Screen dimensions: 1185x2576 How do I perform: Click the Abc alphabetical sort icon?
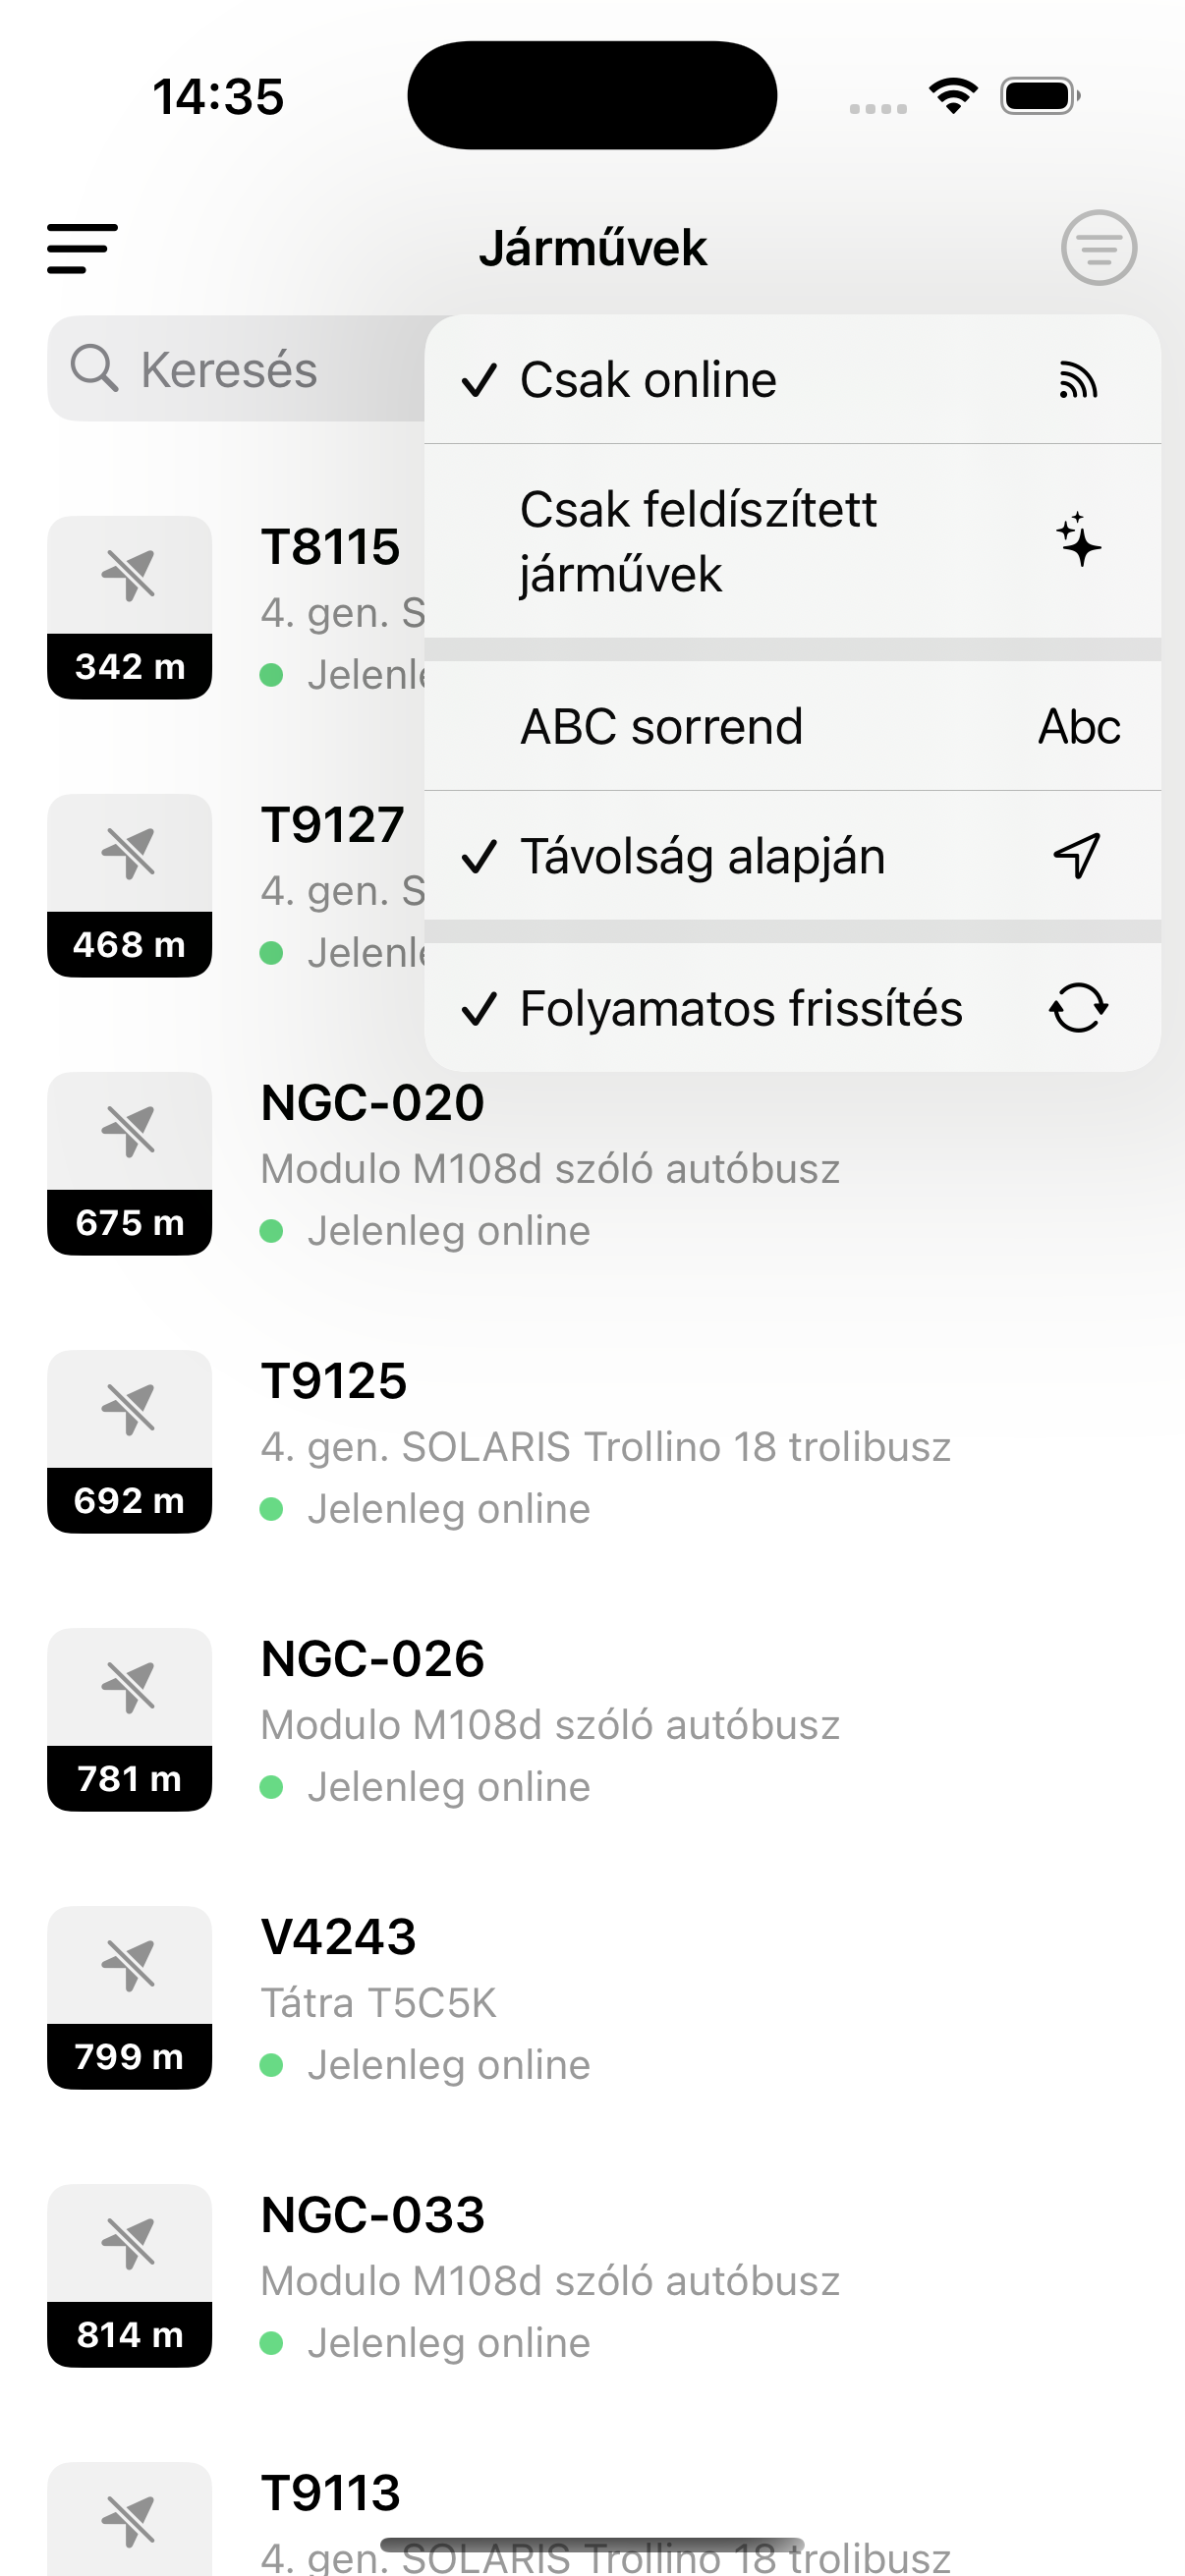click(x=1078, y=727)
